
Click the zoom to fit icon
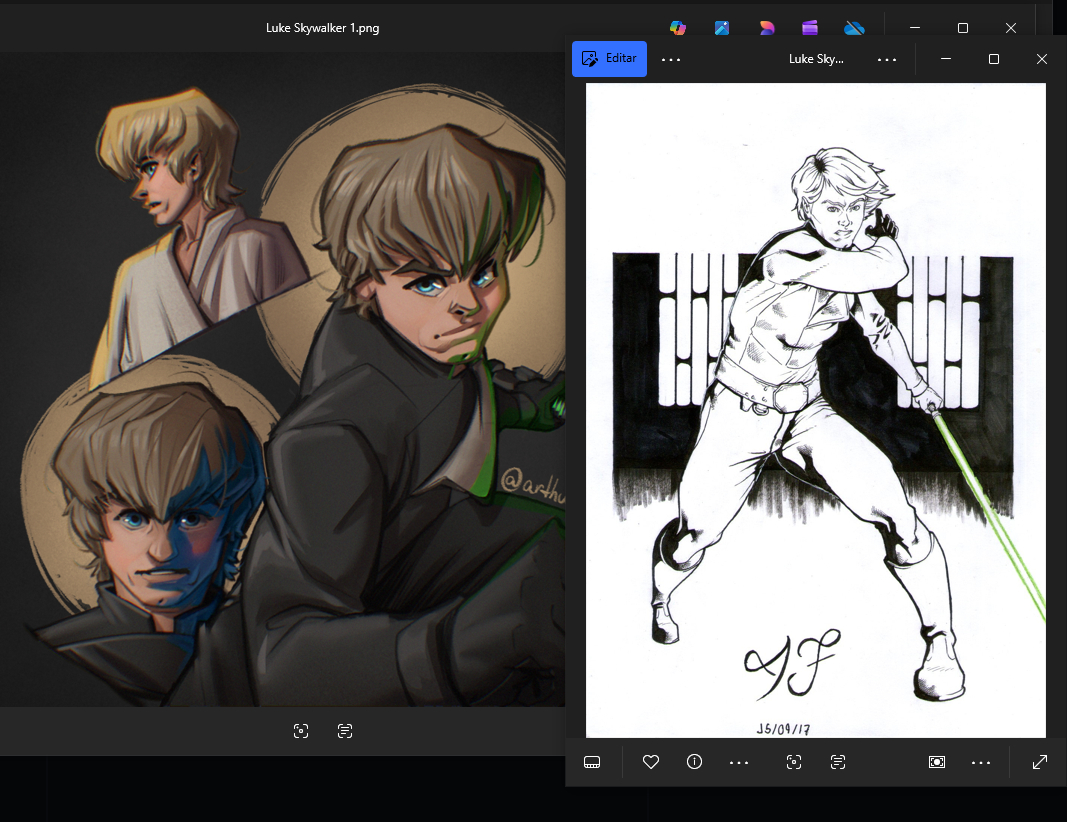click(x=937, y=762)
